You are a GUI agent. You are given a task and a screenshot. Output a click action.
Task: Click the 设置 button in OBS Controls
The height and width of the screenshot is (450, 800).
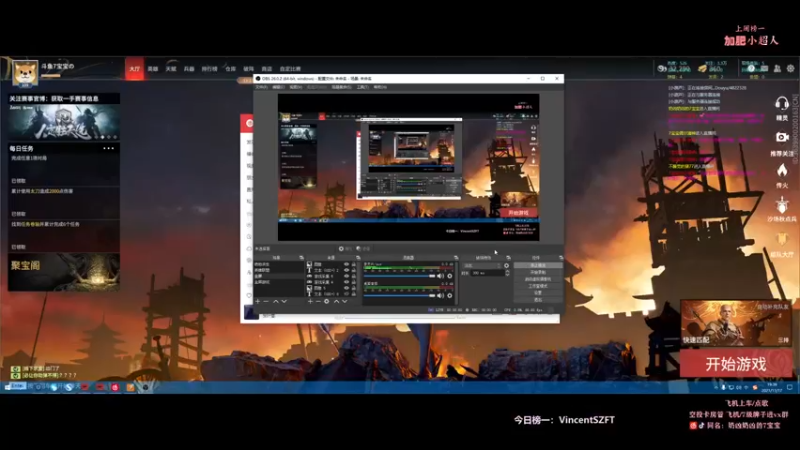pyautogui.click(x=538, y=293)
